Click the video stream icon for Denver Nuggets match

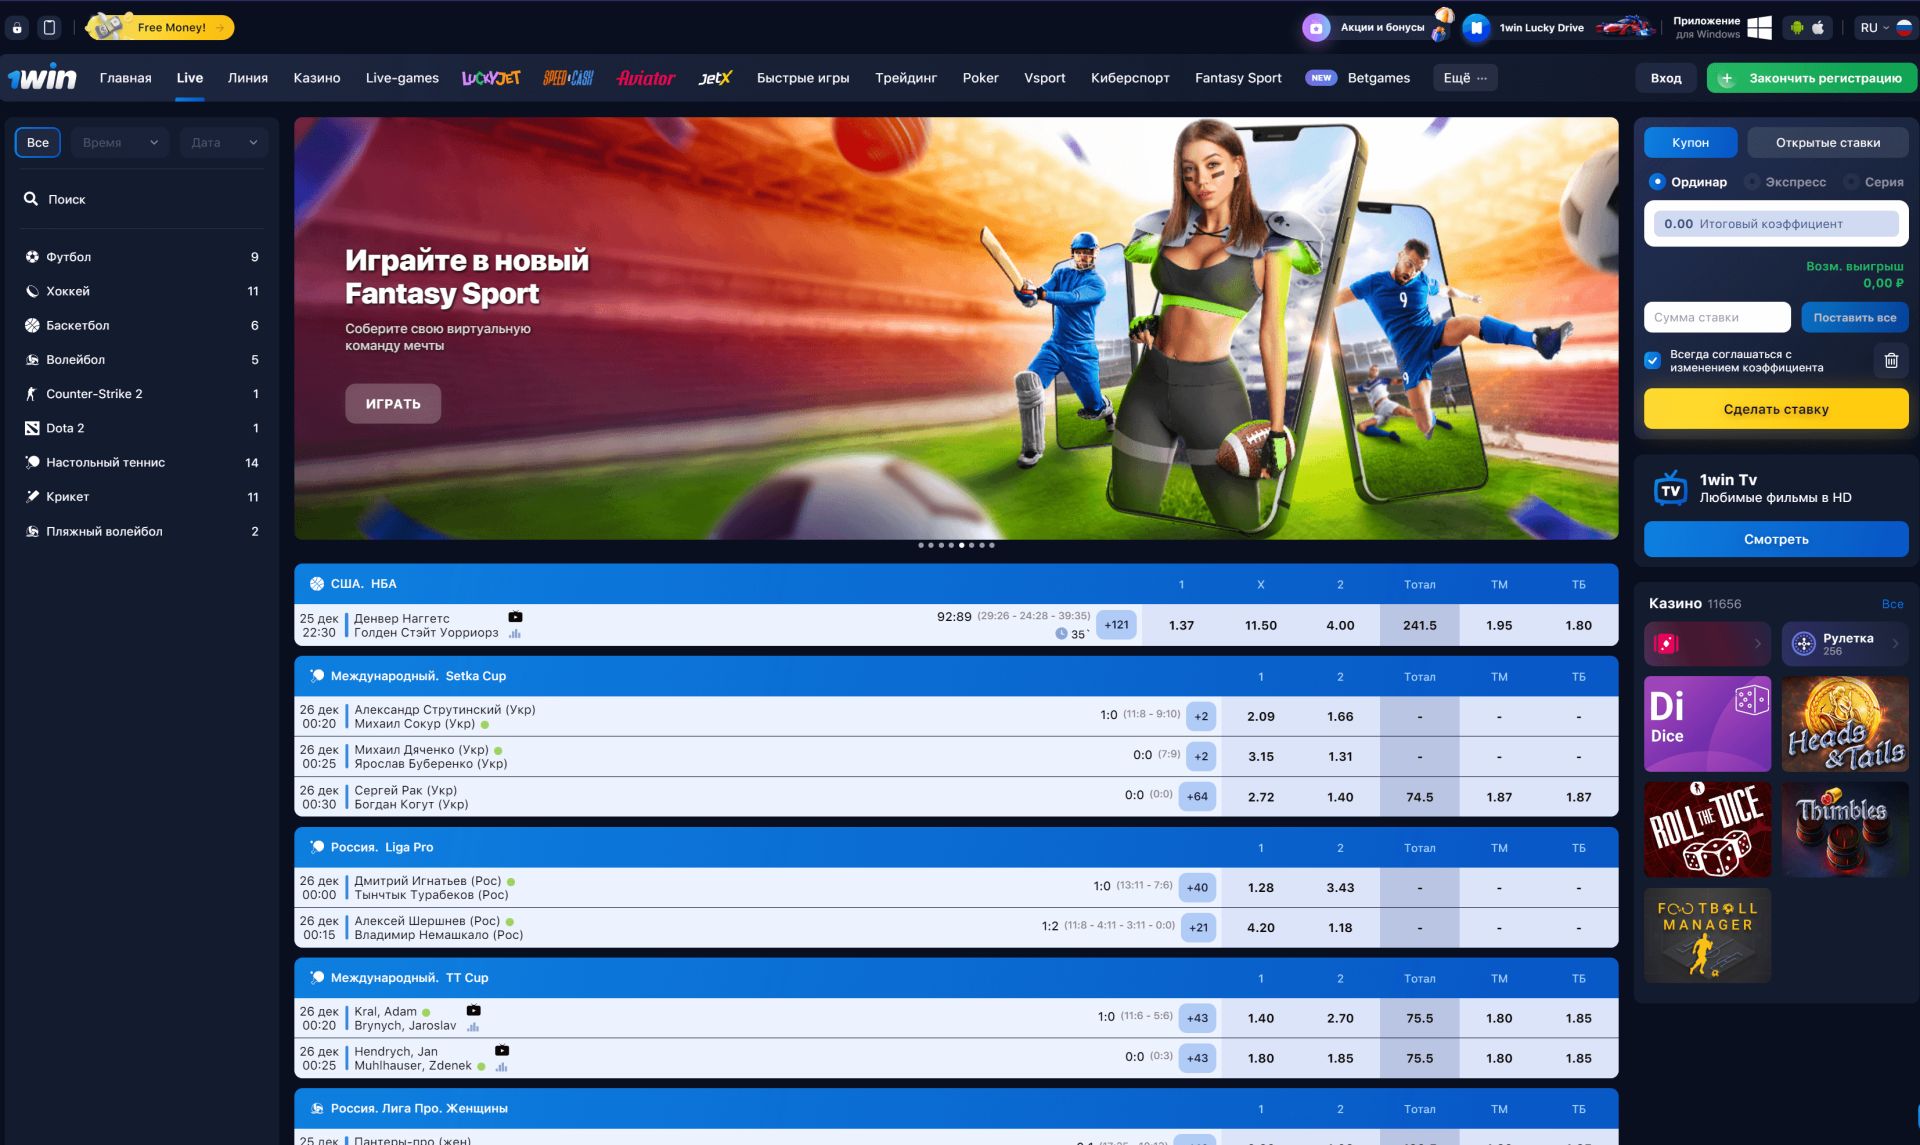[x=515, y=617]
